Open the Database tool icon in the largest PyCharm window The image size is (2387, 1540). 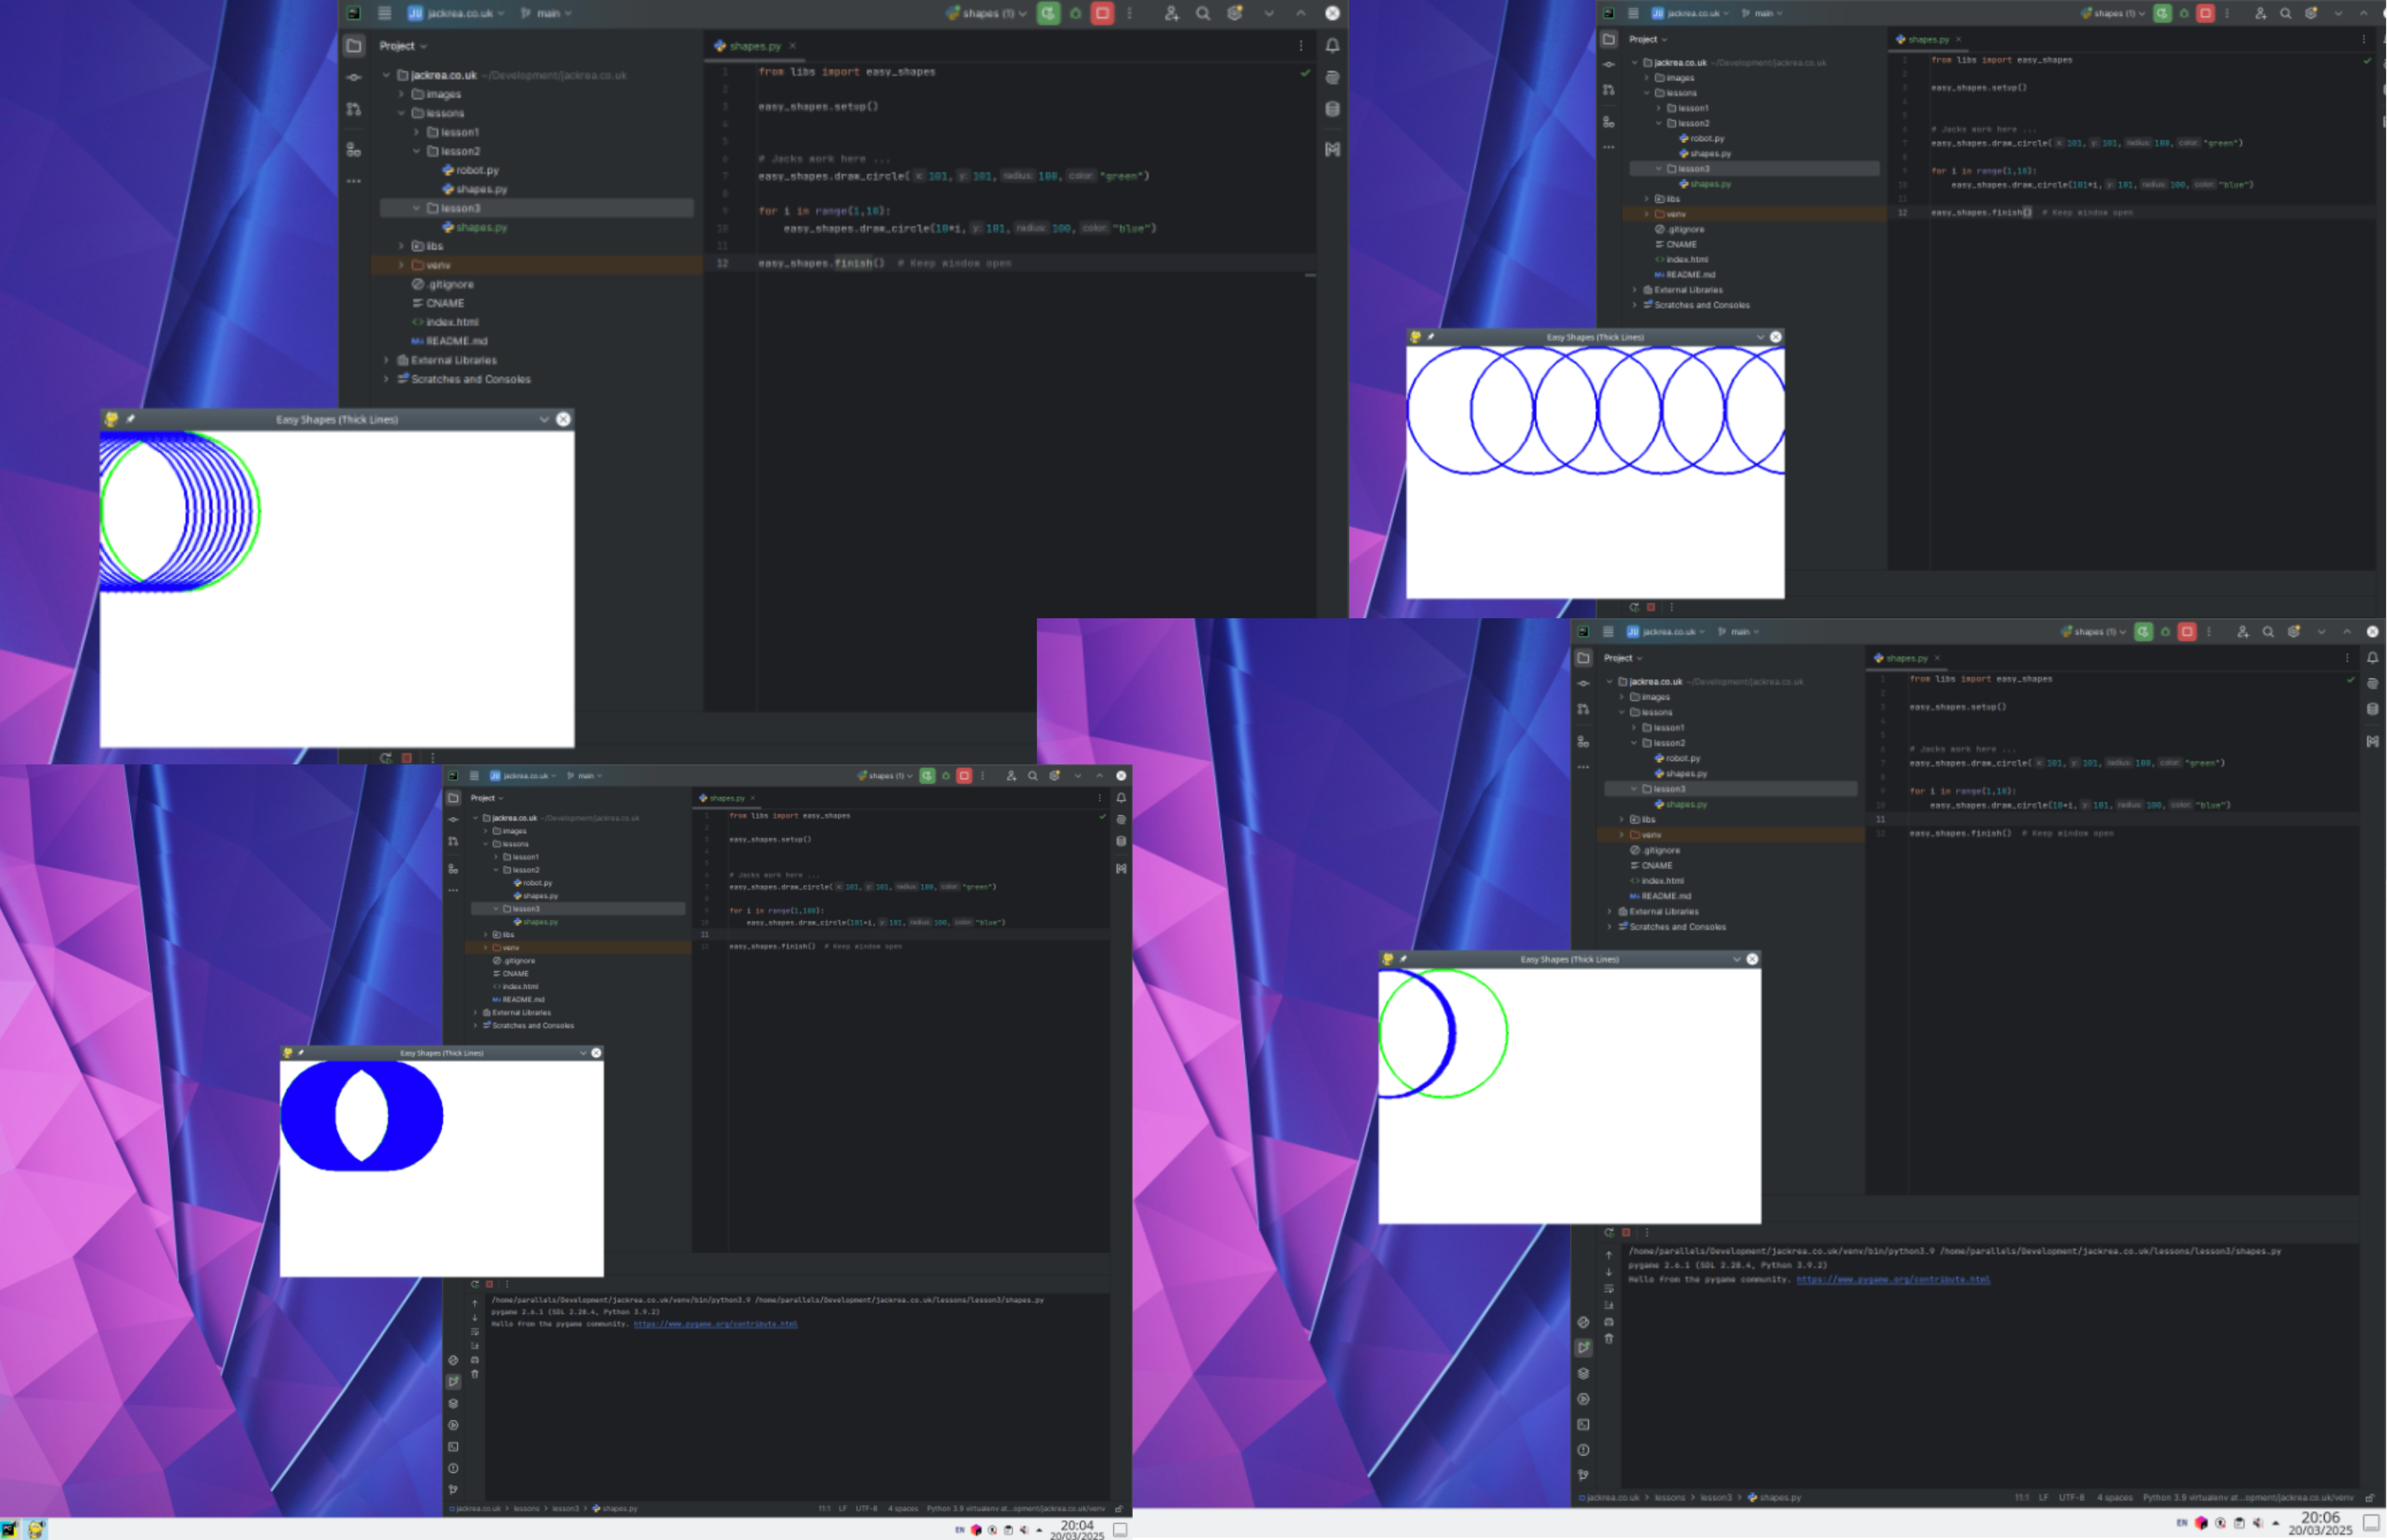1332,109
